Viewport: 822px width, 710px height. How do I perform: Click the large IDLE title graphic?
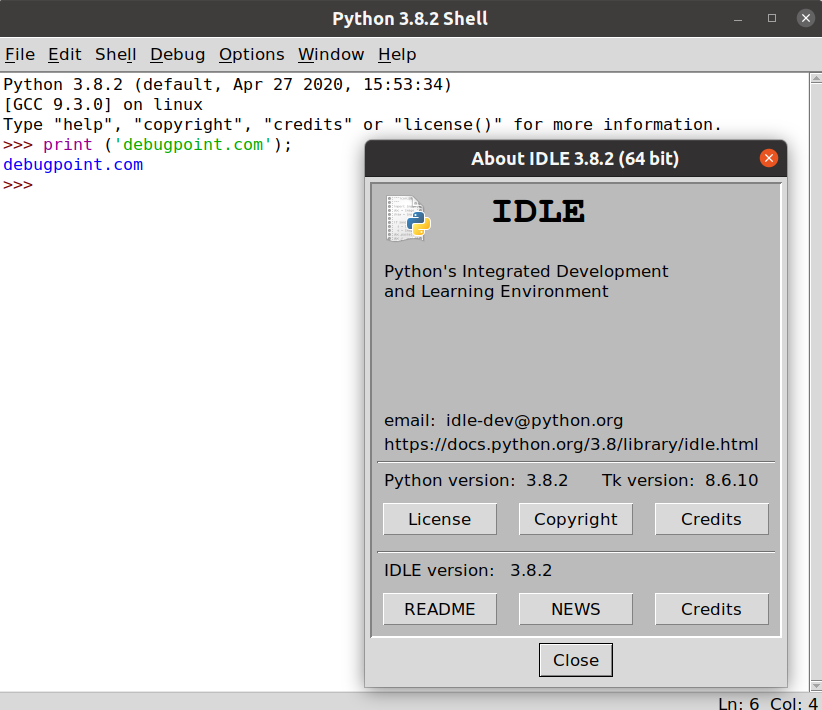pyautogui.click(x=538, y=211)
